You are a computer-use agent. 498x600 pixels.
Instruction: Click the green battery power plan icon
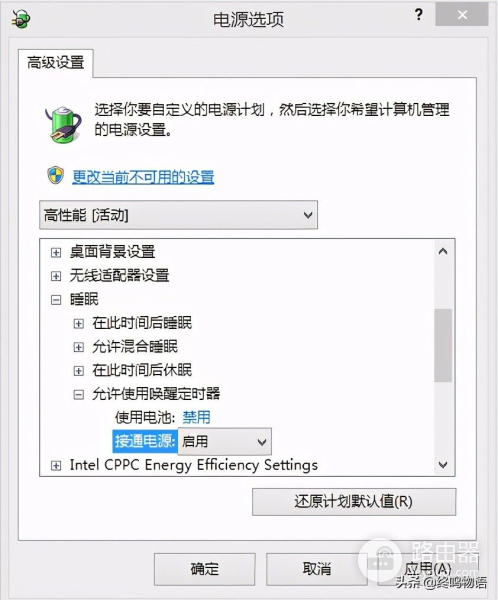pos(63,124)
